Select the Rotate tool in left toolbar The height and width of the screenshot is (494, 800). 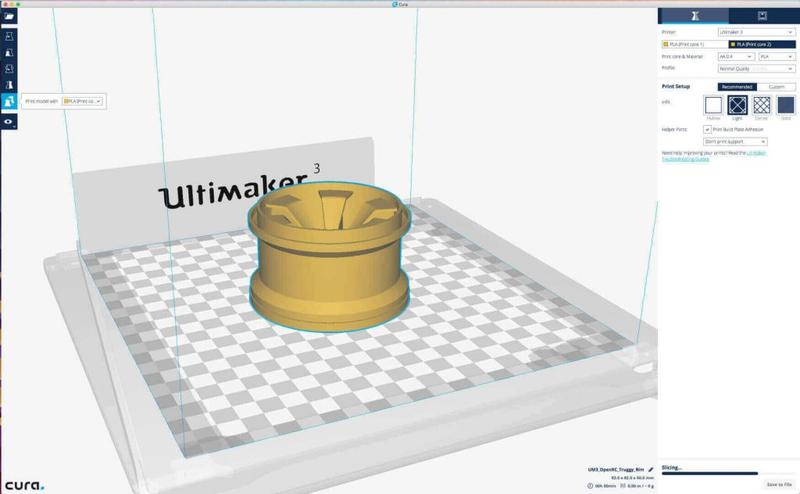[x=9, y=69]
